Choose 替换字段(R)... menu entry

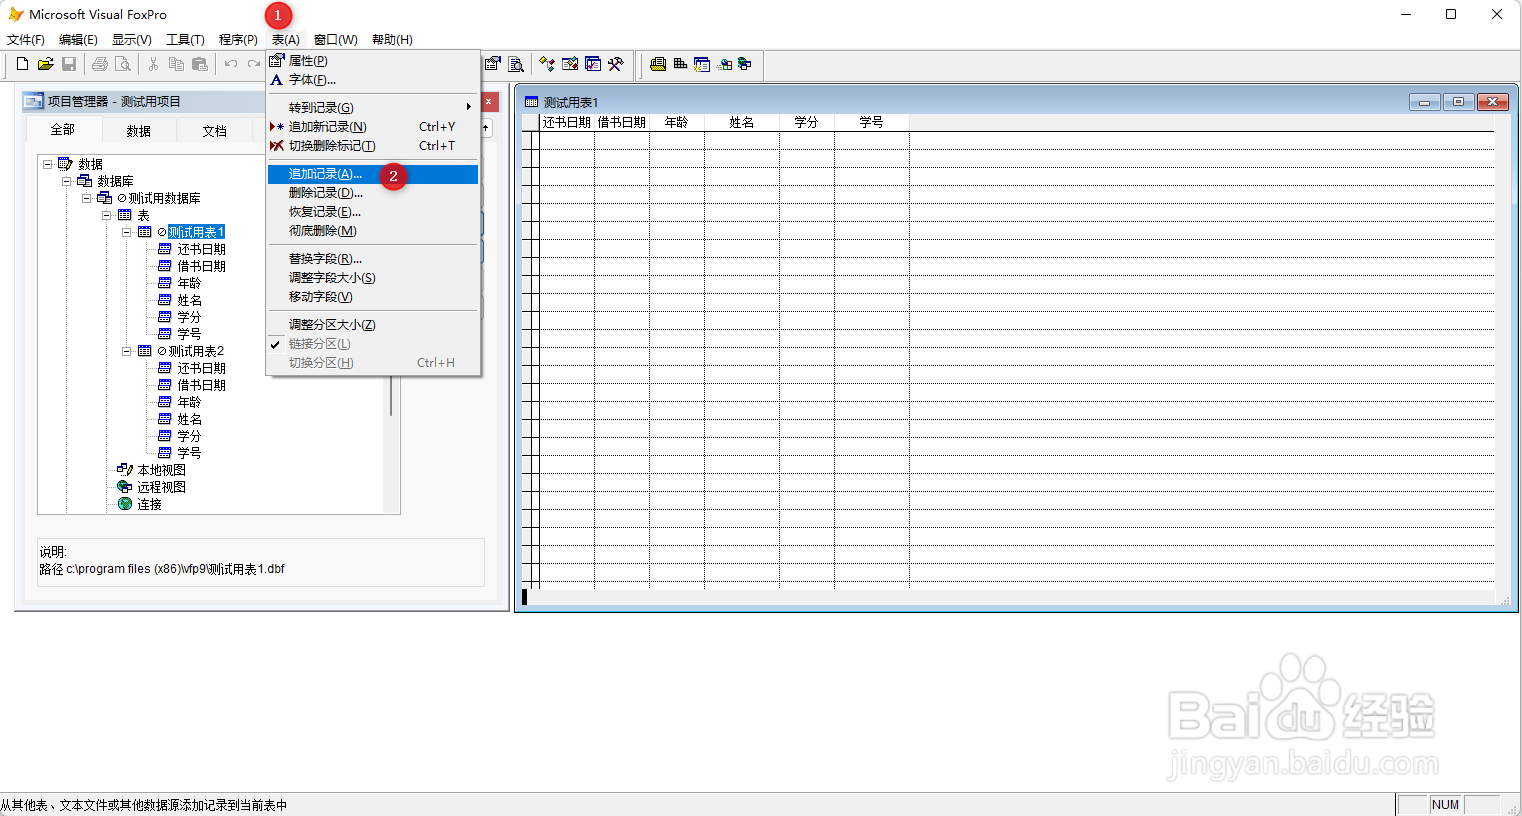tap(373, 259)
